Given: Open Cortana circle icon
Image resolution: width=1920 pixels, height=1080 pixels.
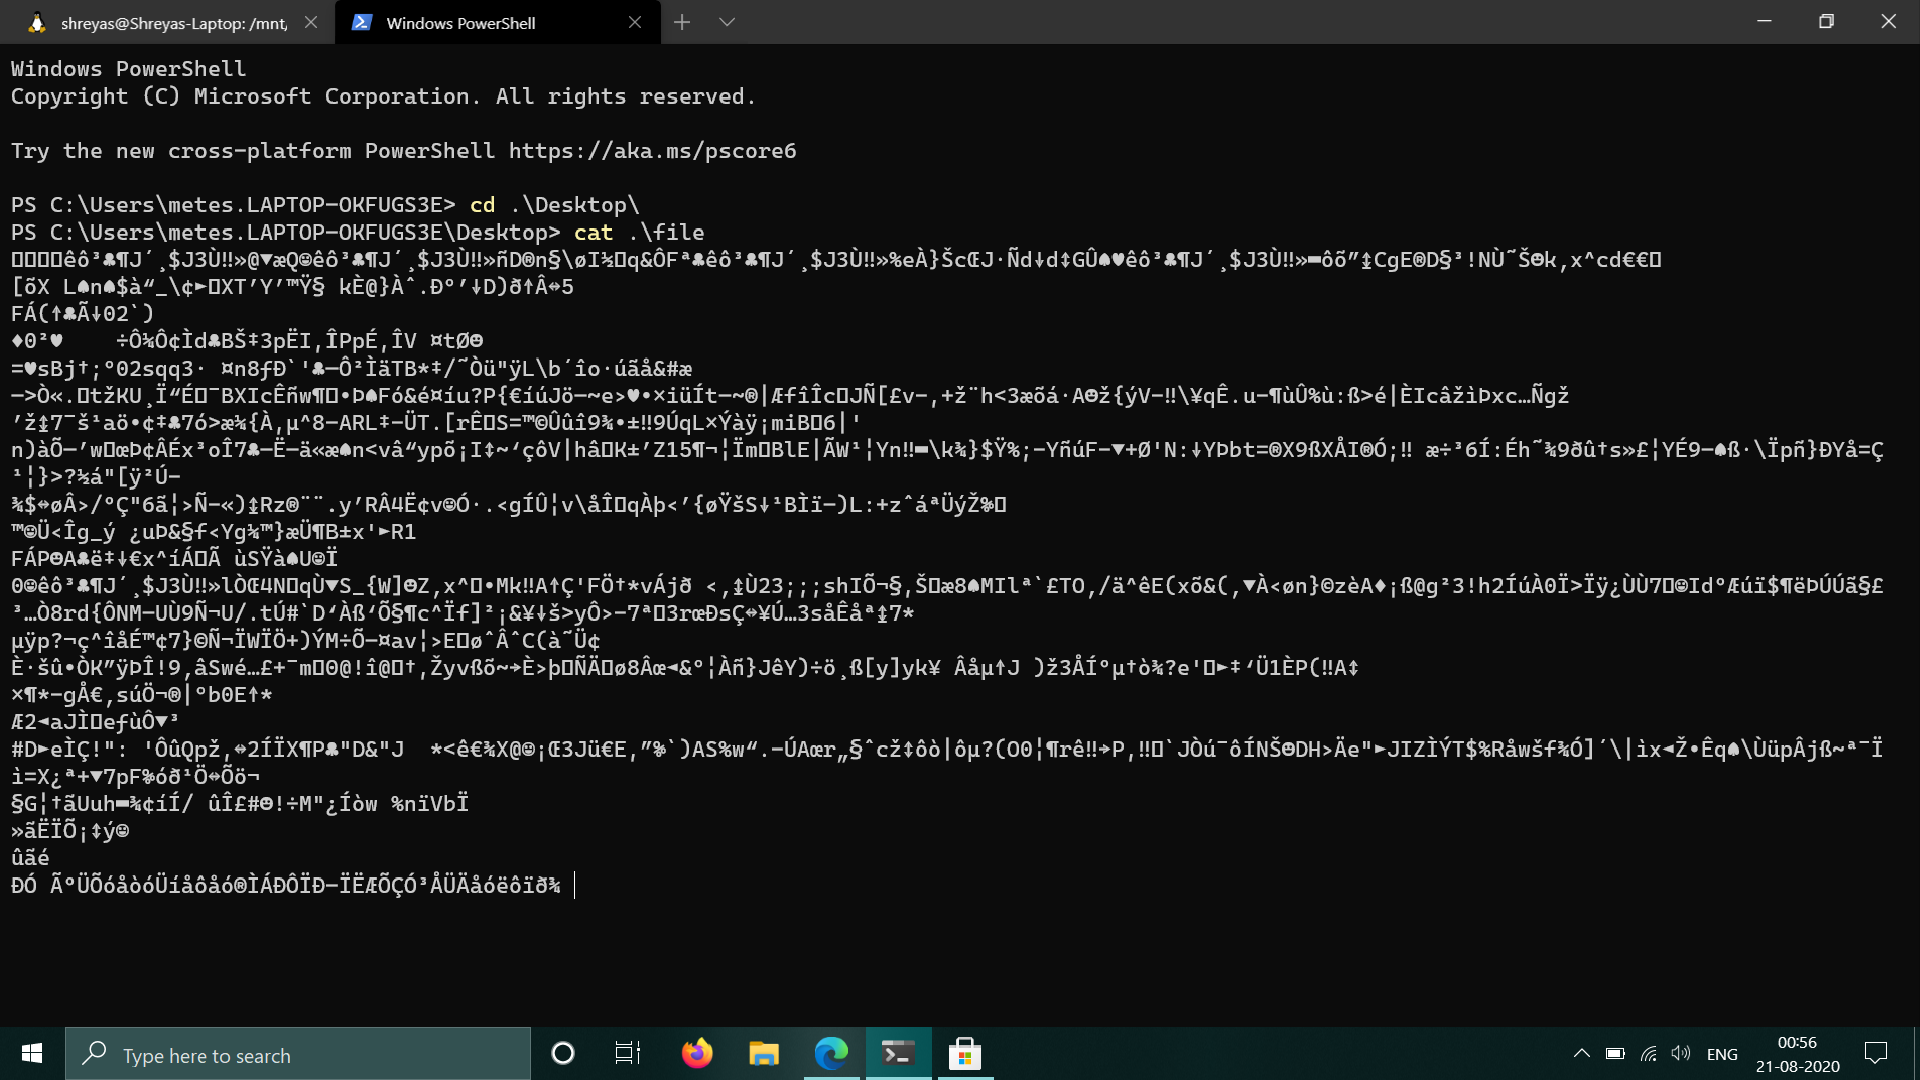Looking at the screenshot, I should [x=563, y=1053].
